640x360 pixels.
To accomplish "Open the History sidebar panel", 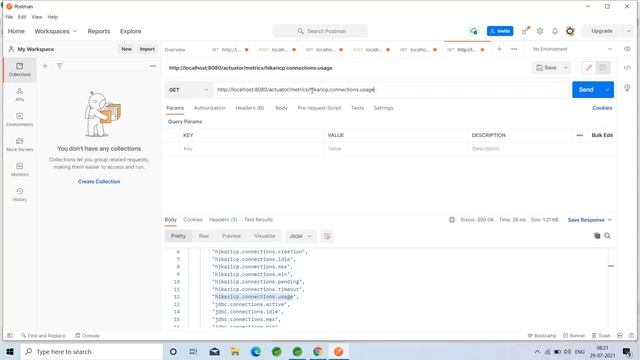I will pyautogui.click(x=20, y=194).
